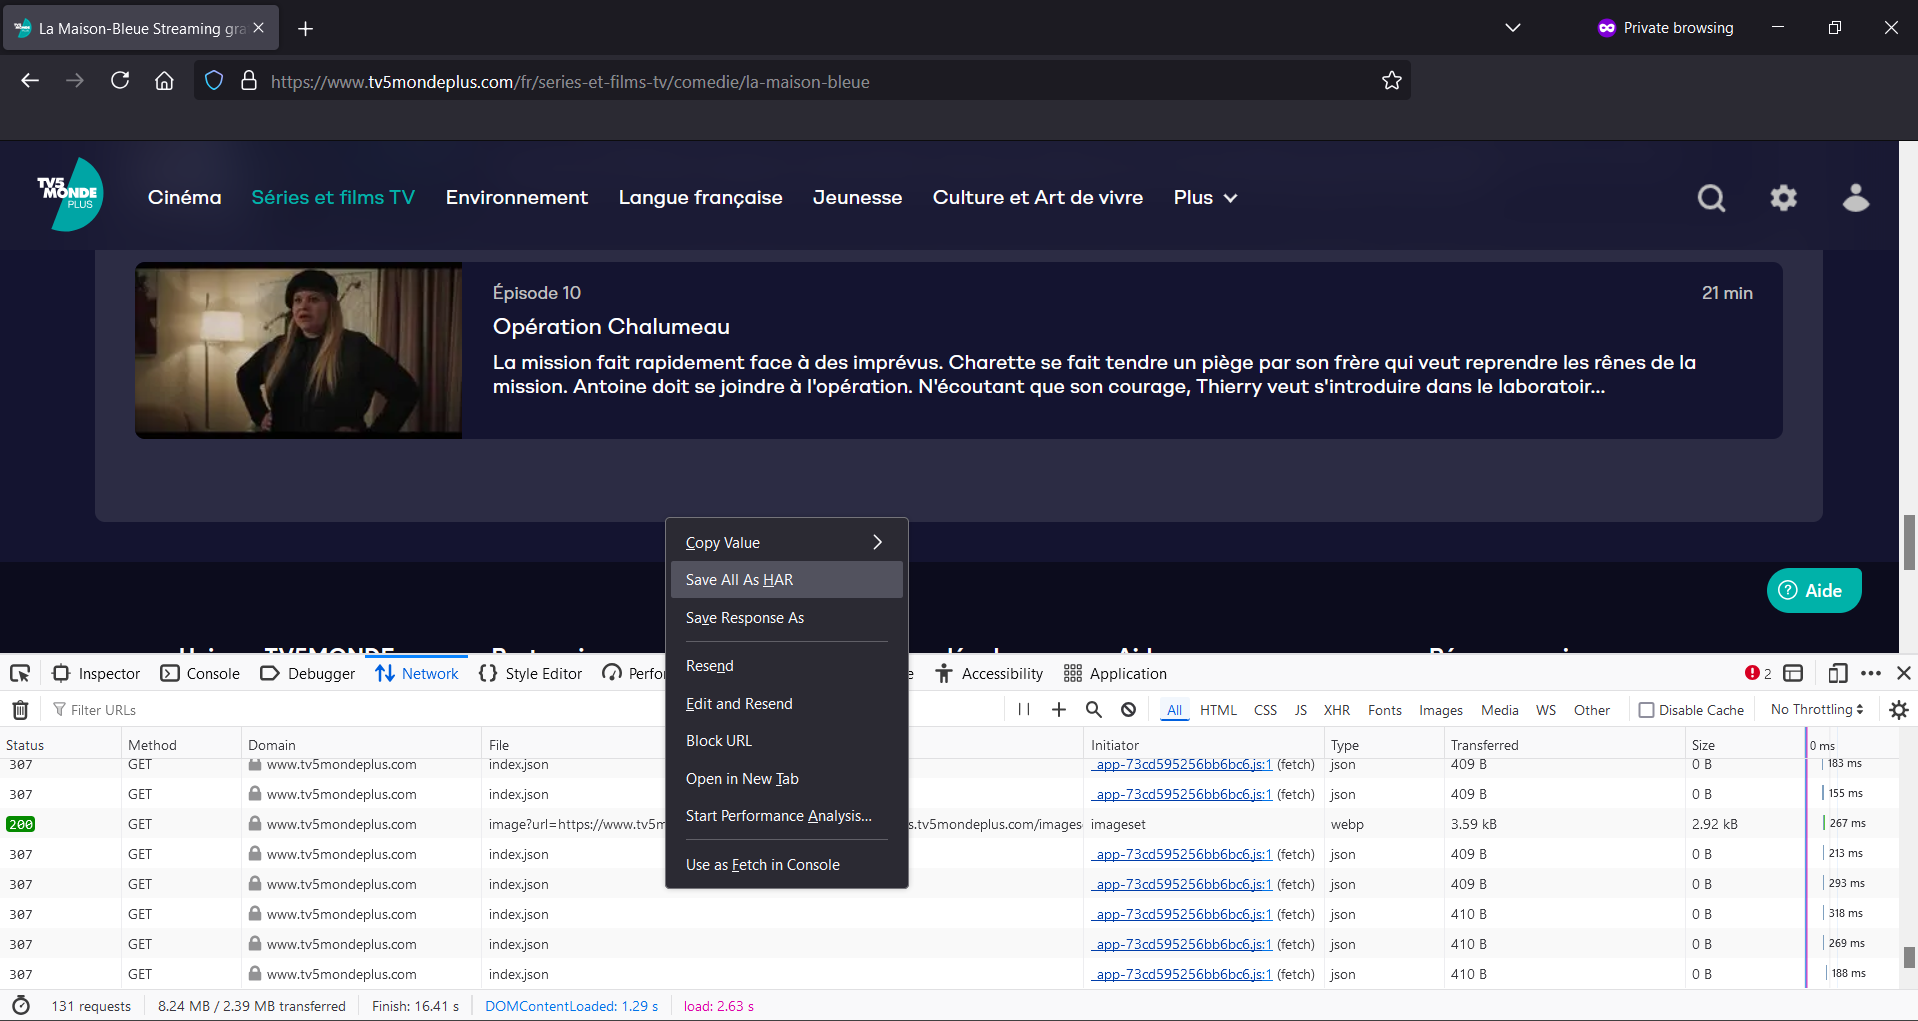Image resolution: width=1918 pixels, height=1021 pixels.
Task: Toggle responsive design mode
Action: 1837,673
